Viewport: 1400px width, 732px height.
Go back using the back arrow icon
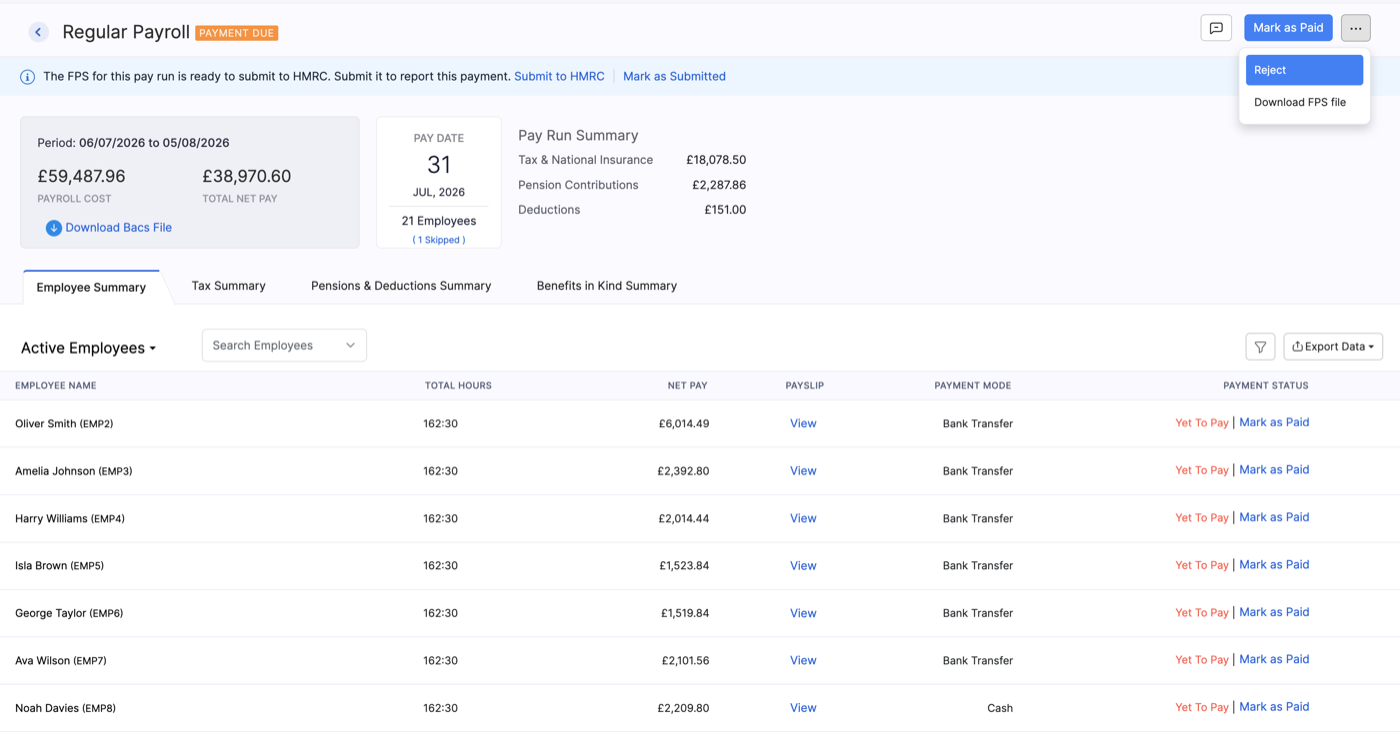(x=38, y=32)
